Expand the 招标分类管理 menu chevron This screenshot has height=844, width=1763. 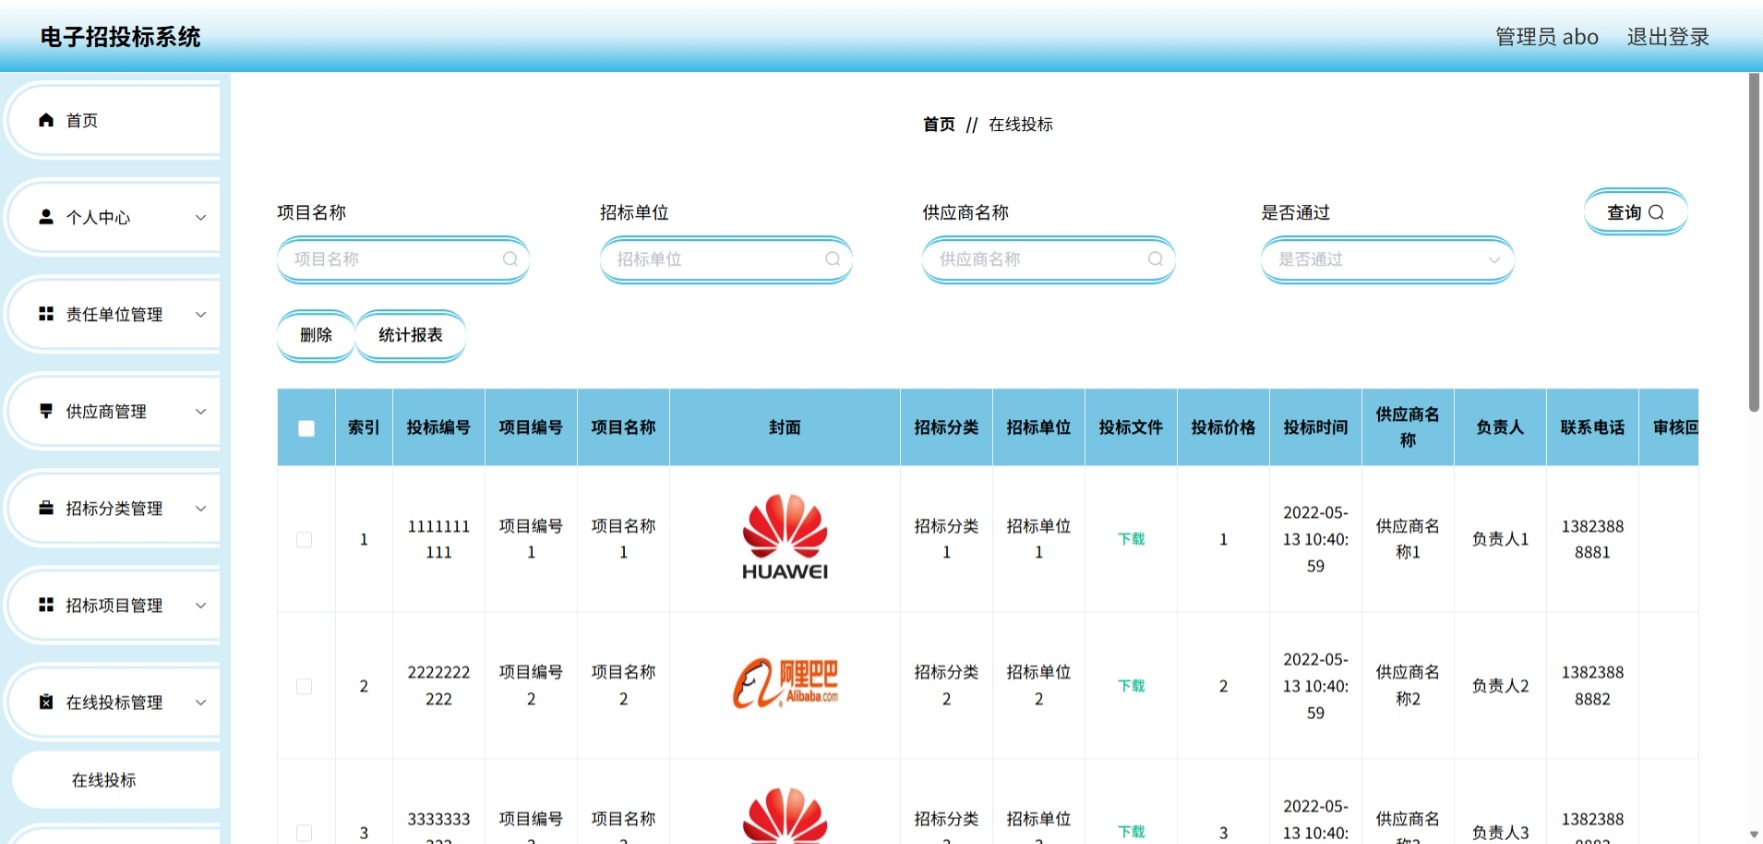click(x=200, y=509)
